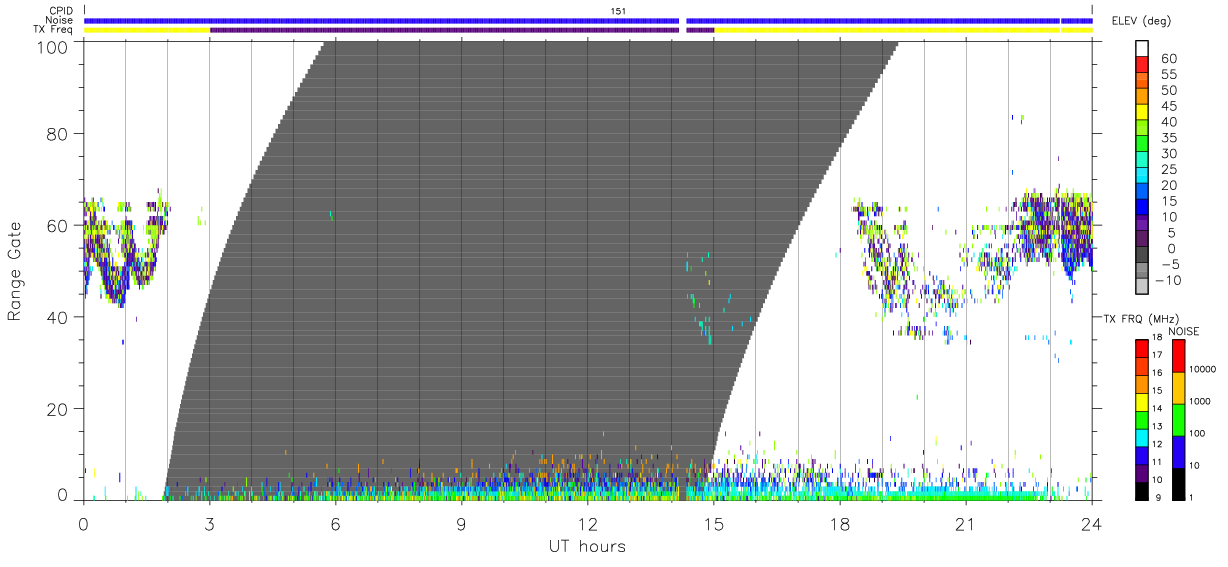The width and height of the screenshot is (1228, 567).
Task: Click the ELEV colorbar label '30'
Action: pyautogui.click(x=1168, y=154)
